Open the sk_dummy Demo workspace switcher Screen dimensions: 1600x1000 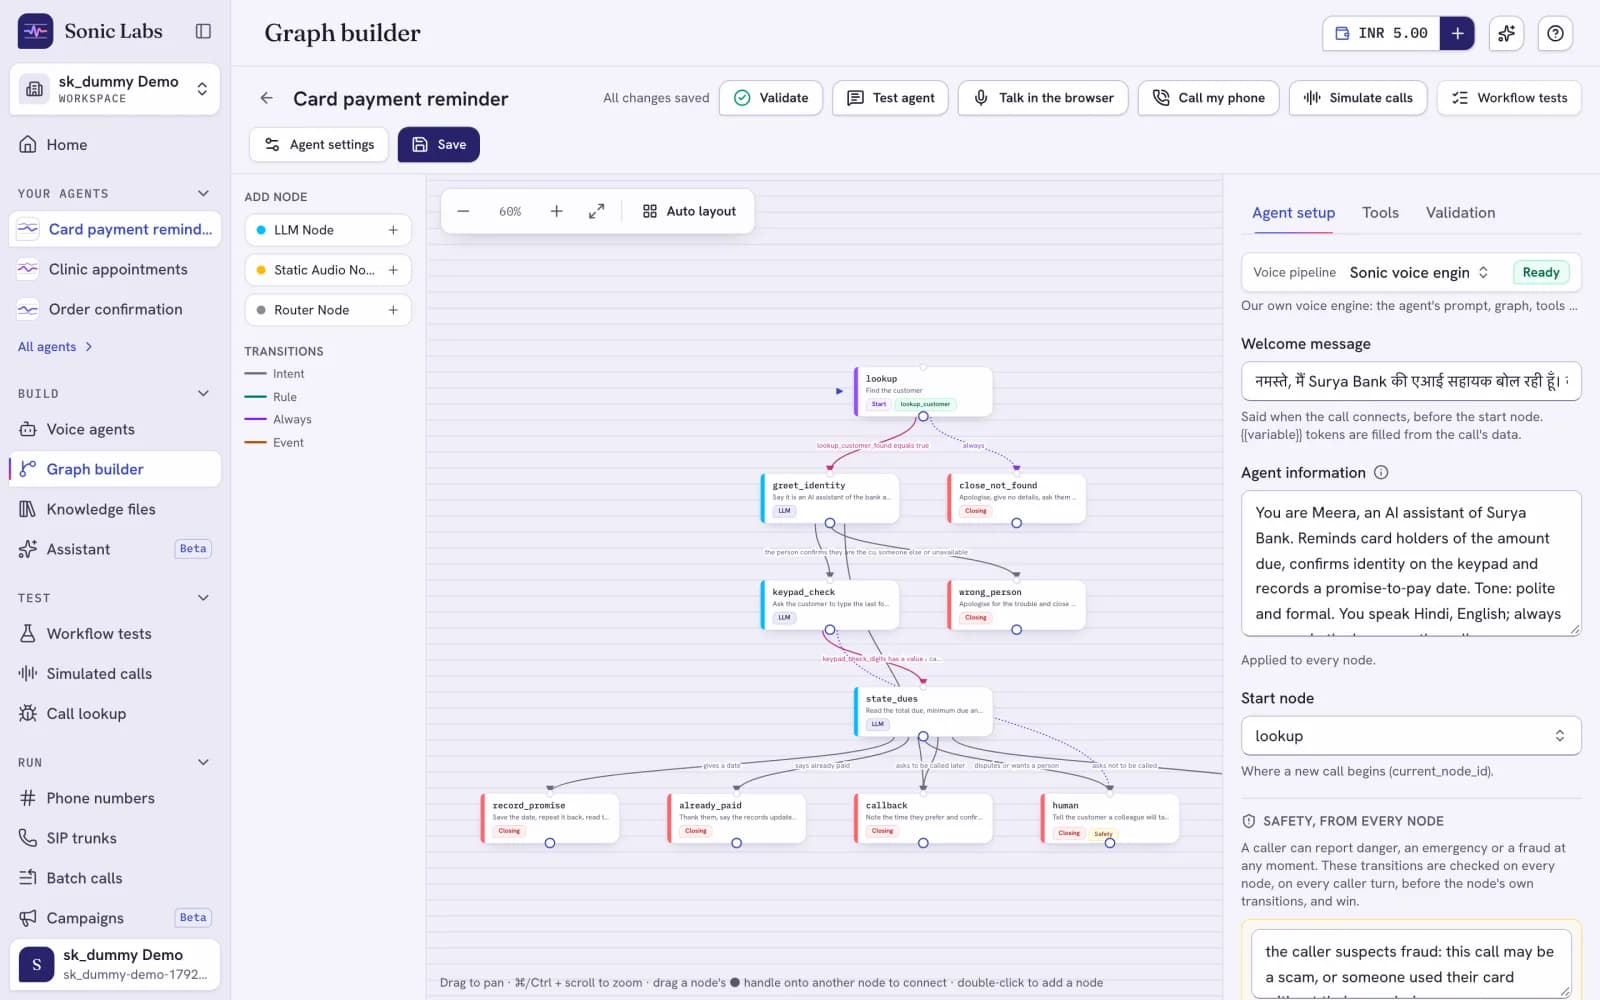coord(115,89)
